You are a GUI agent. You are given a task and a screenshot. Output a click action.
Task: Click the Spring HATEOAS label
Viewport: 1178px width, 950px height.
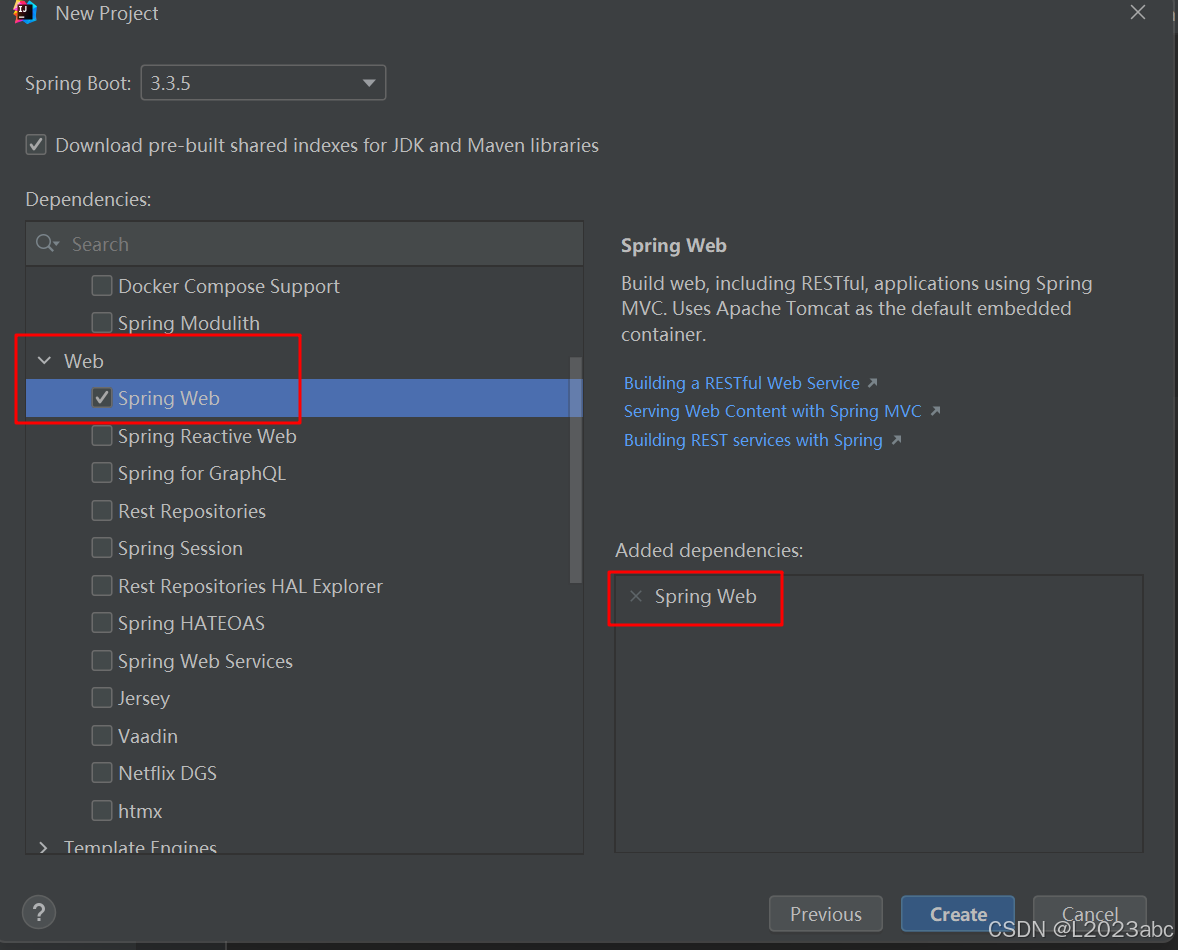click(x=192, y=623)
